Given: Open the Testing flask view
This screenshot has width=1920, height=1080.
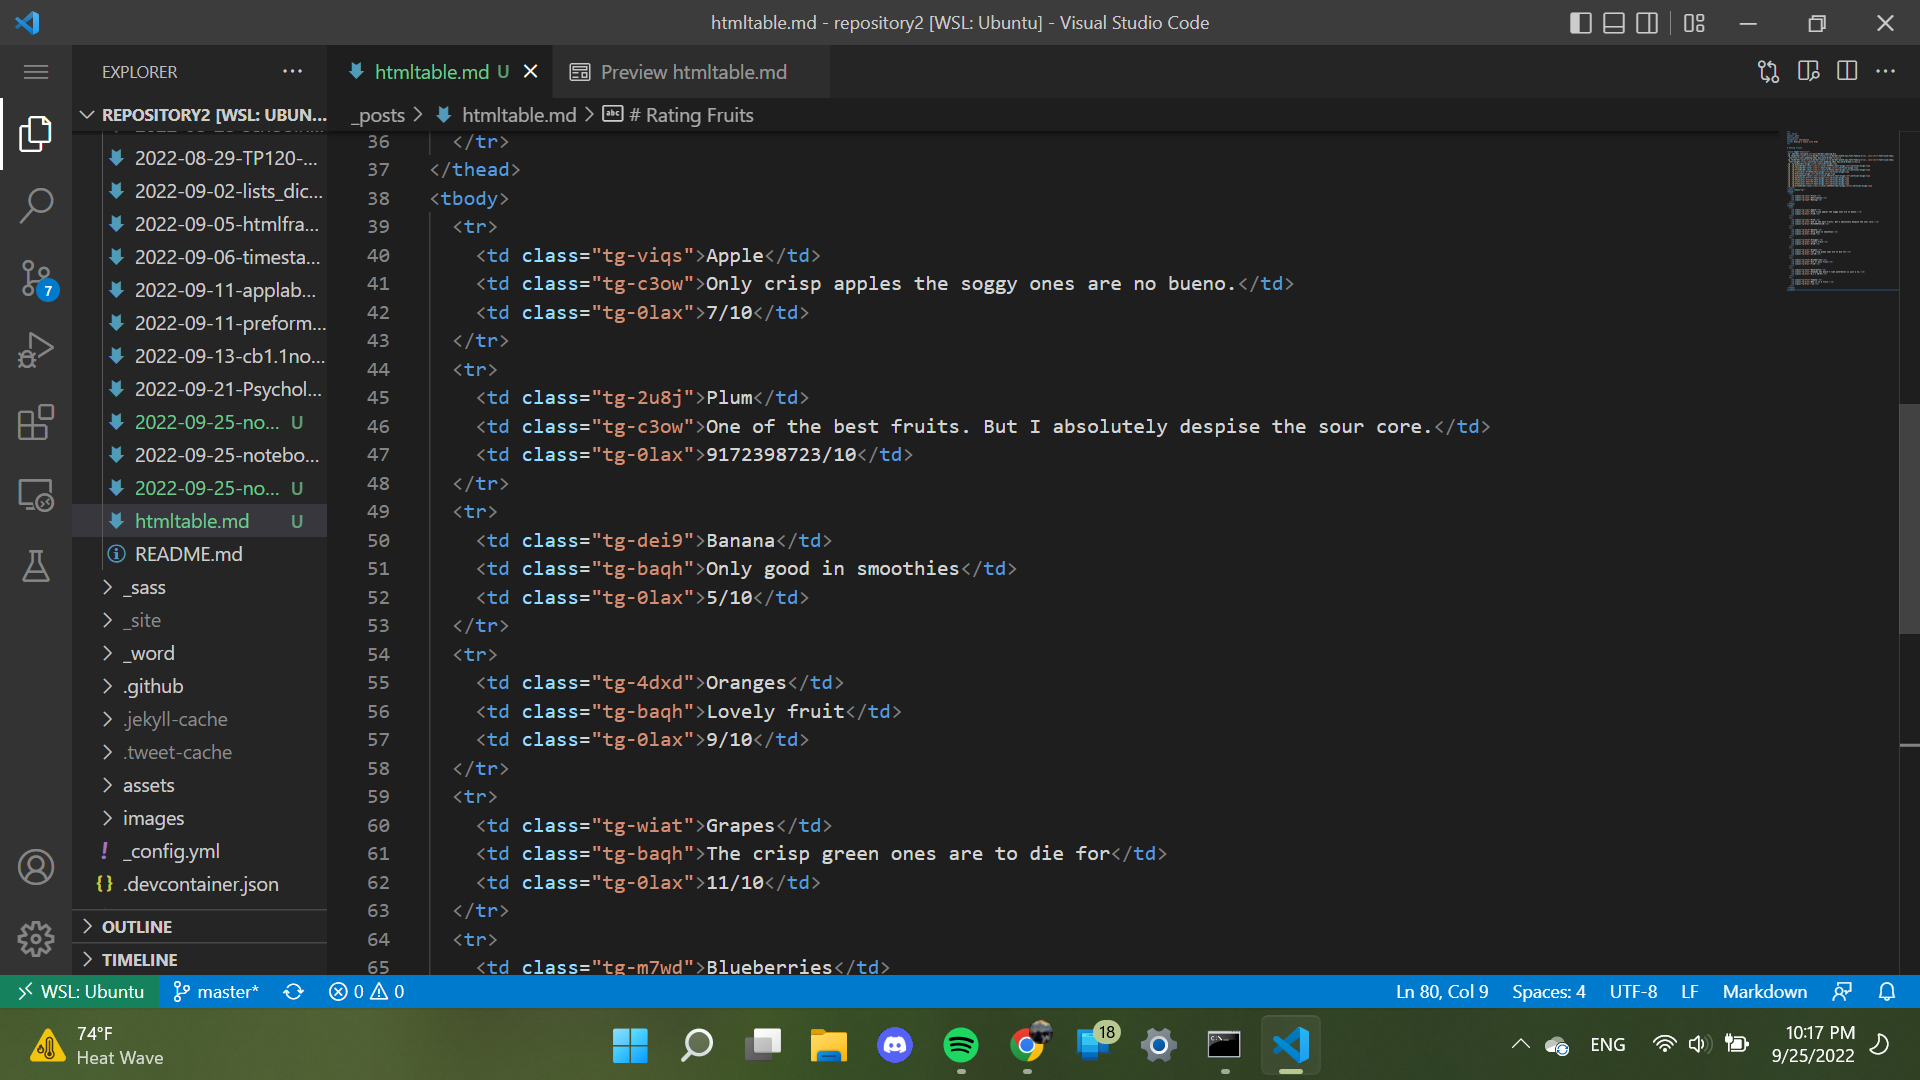Looking at the screenshot, I should click(x=36, y=567).
